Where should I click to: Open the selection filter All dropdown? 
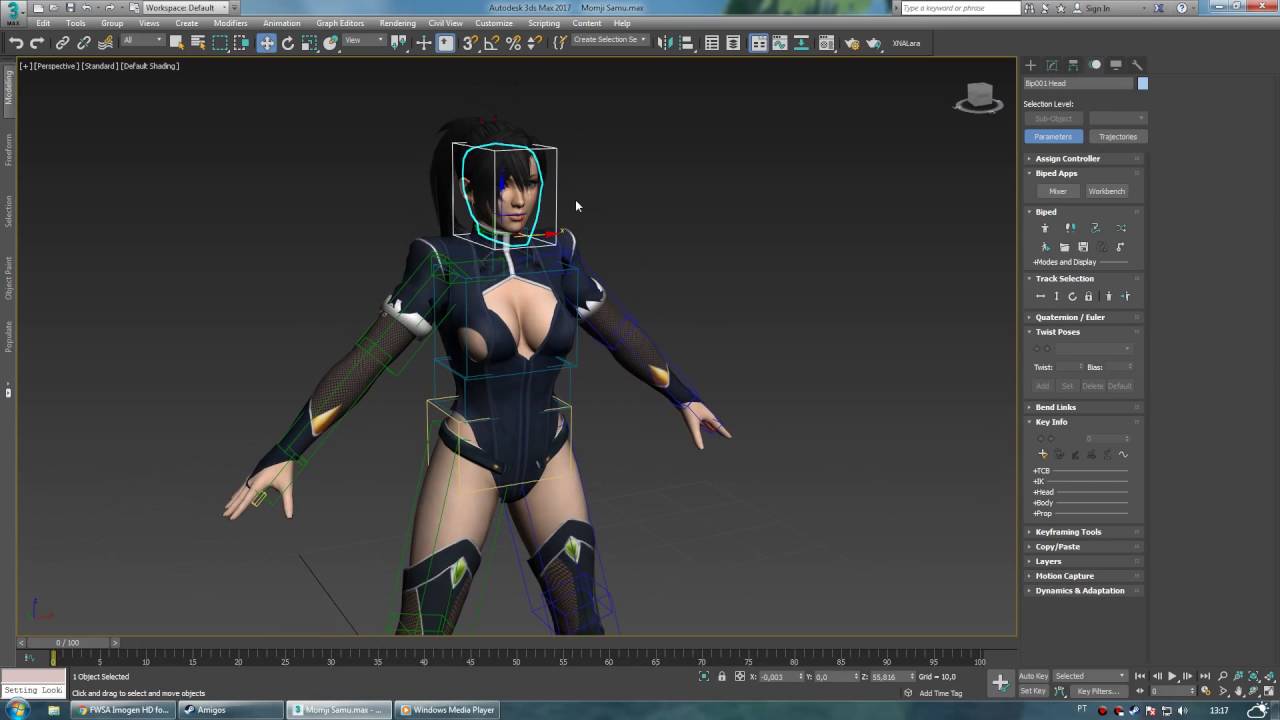coord(142,41)
